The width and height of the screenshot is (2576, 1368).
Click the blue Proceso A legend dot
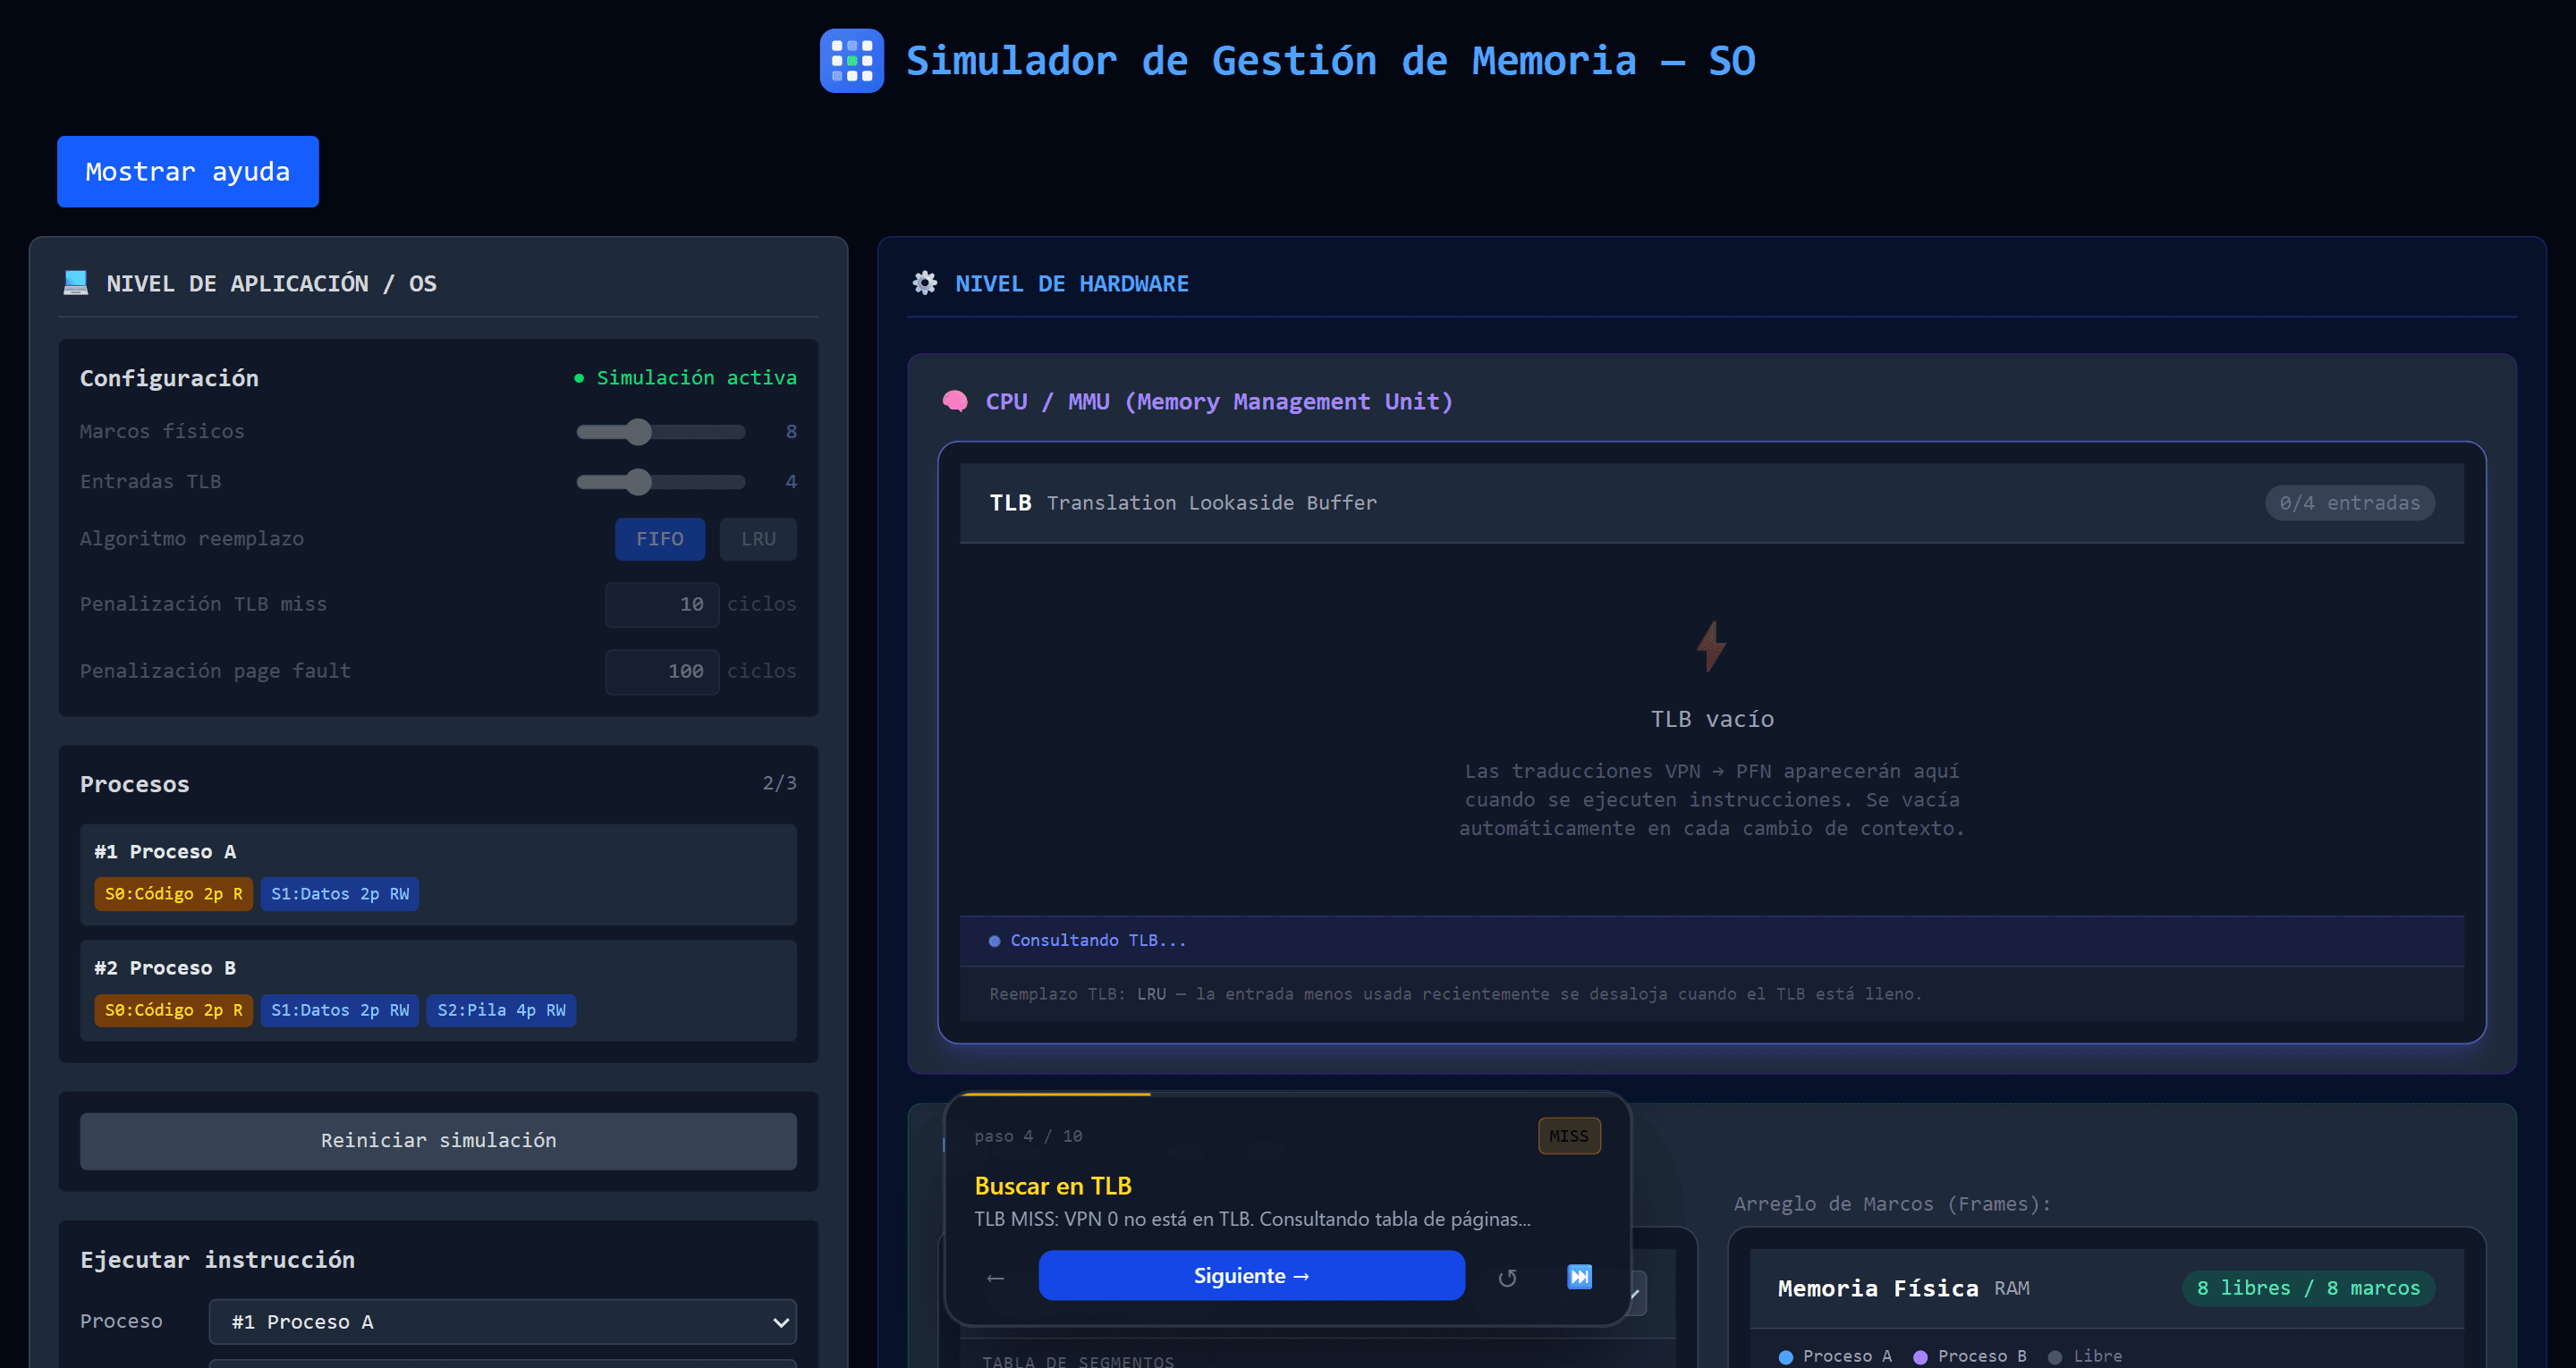[x=1786, y=1357]
